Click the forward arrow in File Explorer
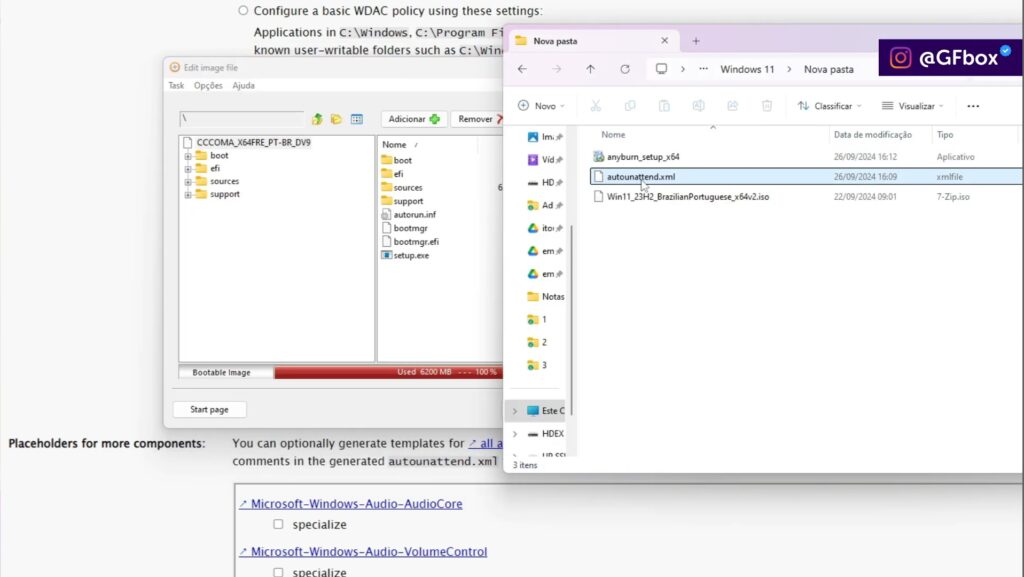 tap(556, 69)
